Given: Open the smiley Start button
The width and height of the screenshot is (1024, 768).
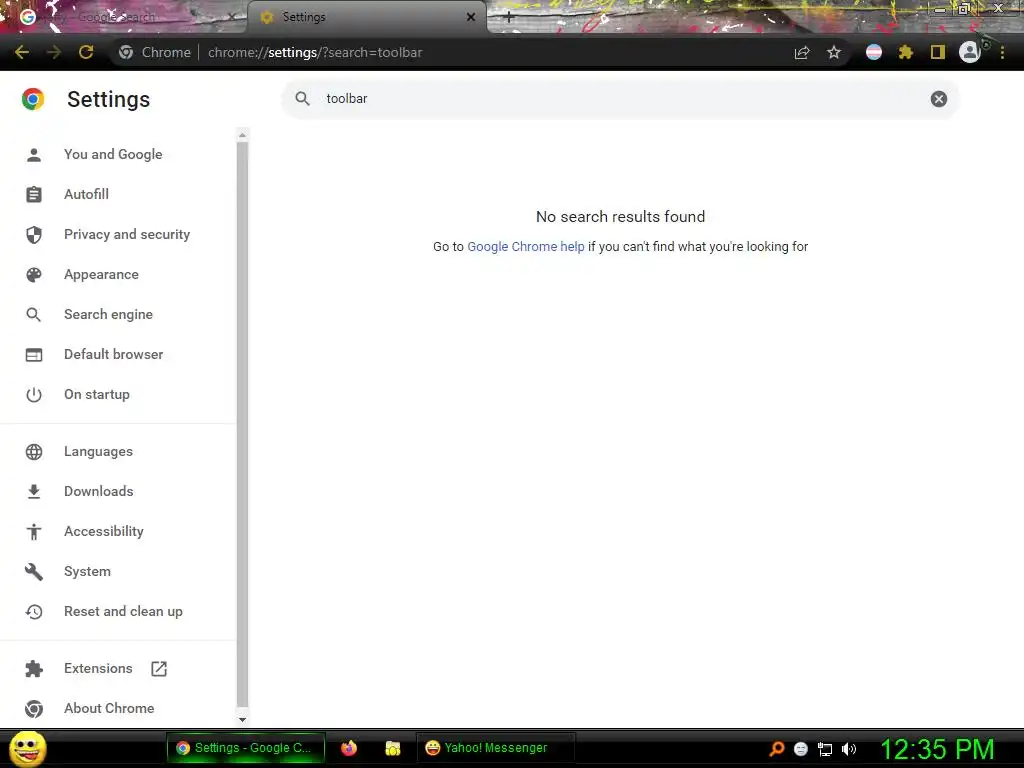Looking at the screenshot, I should click(27, 748).
